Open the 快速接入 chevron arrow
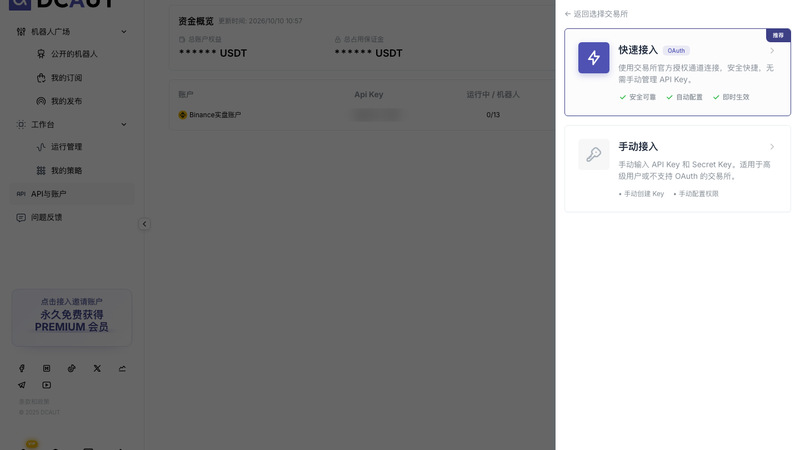 772,51
